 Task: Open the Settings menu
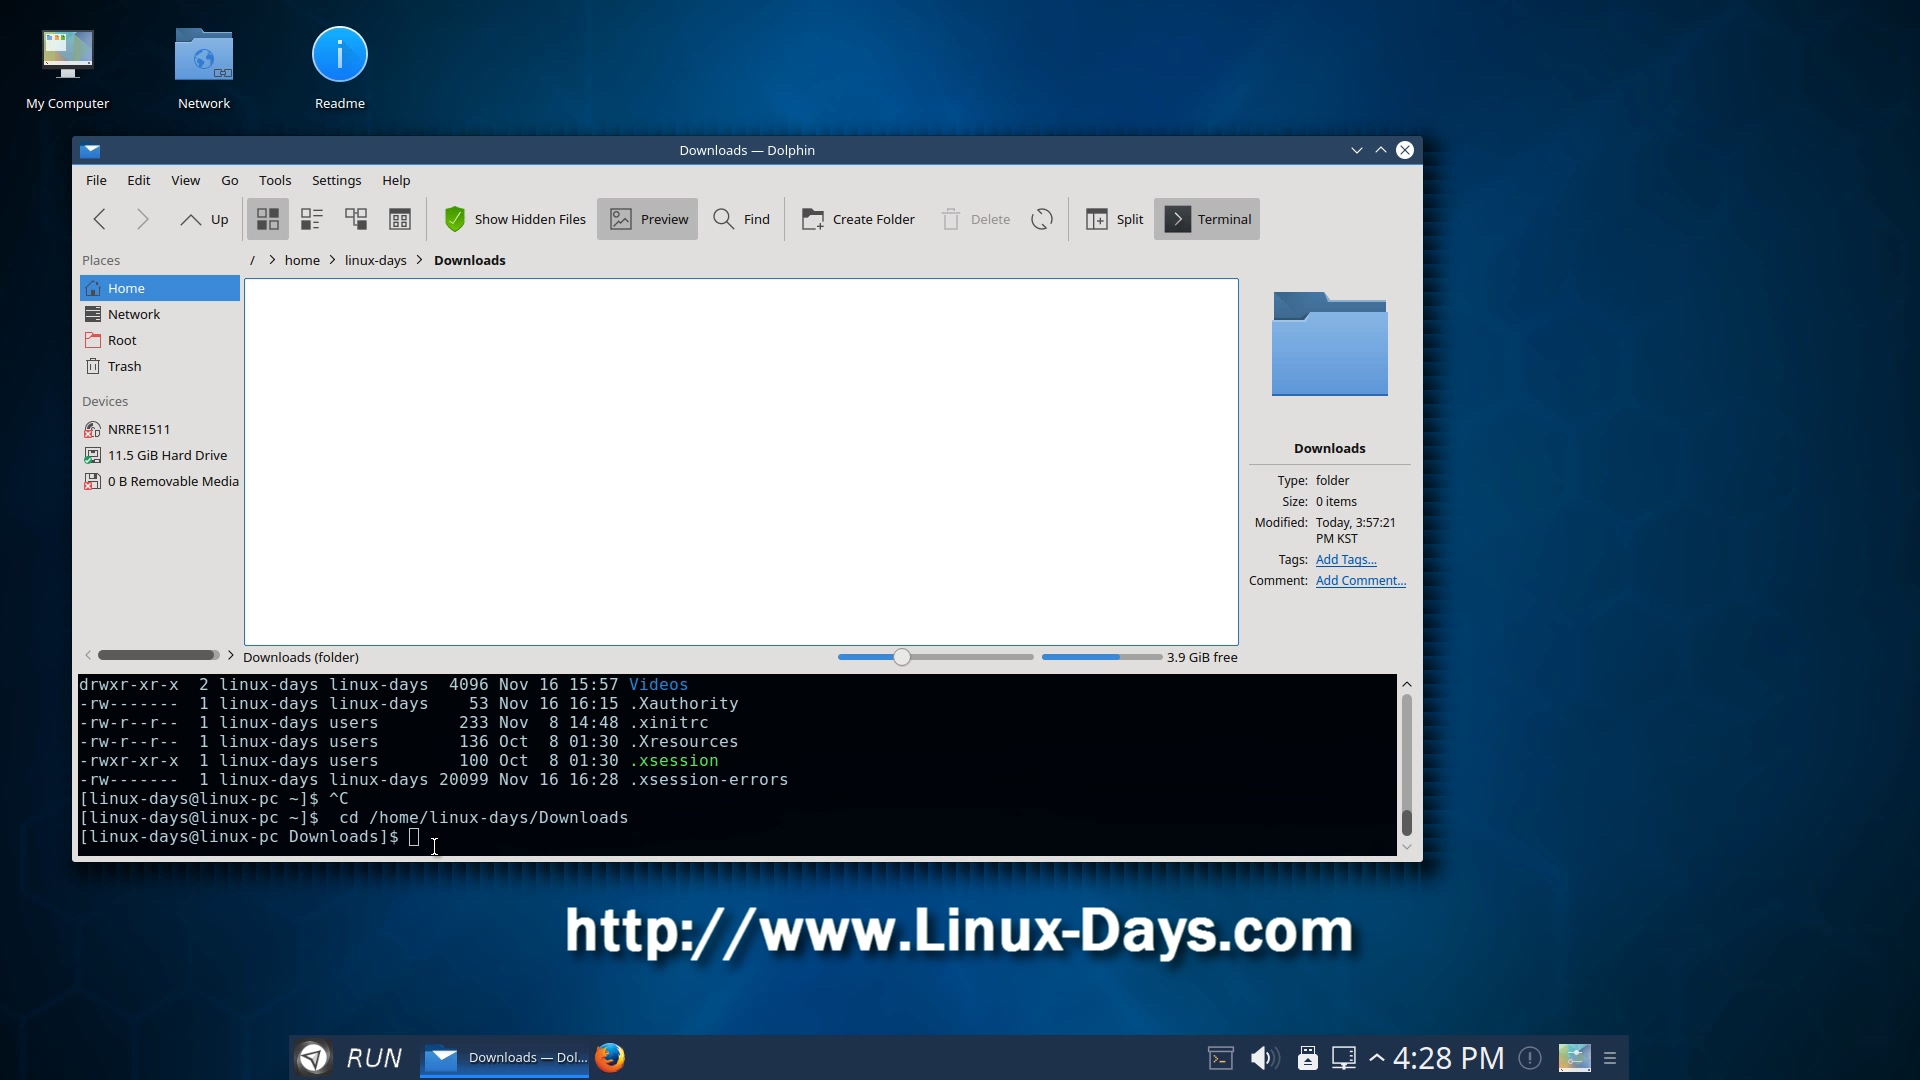click(337, 180)
